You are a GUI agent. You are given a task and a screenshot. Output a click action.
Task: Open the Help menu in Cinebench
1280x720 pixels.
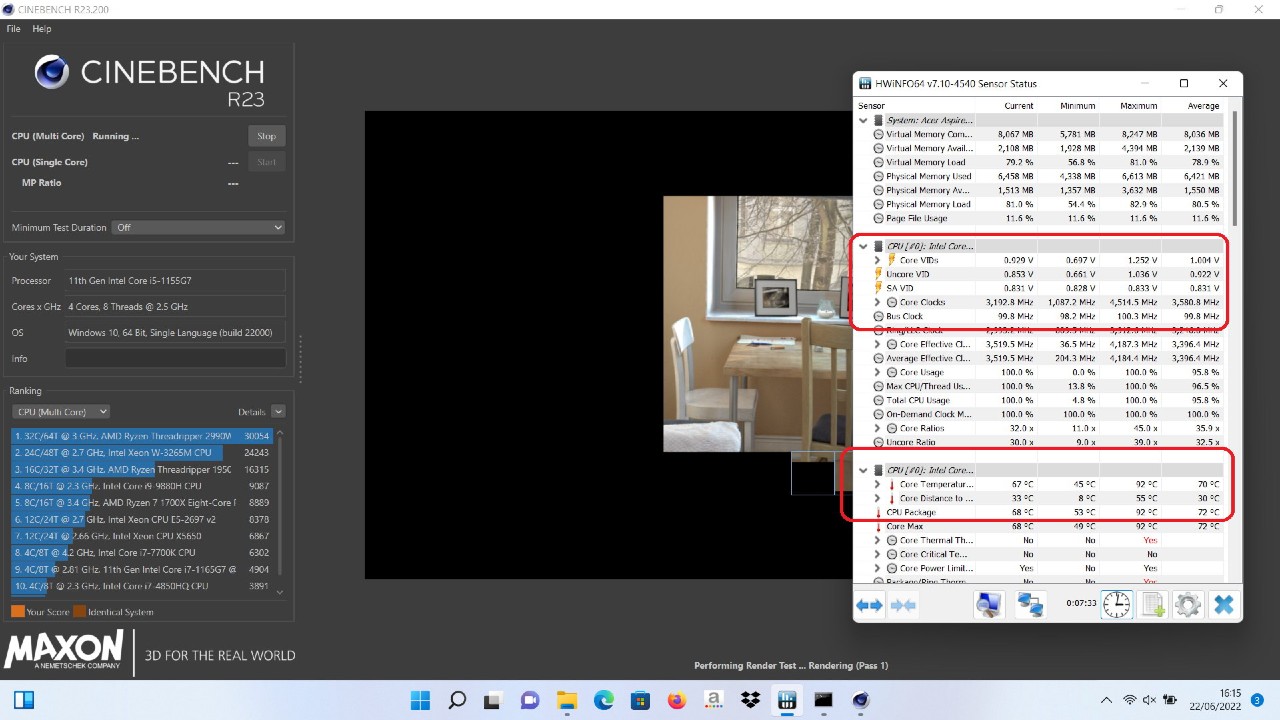click(41, 29)
